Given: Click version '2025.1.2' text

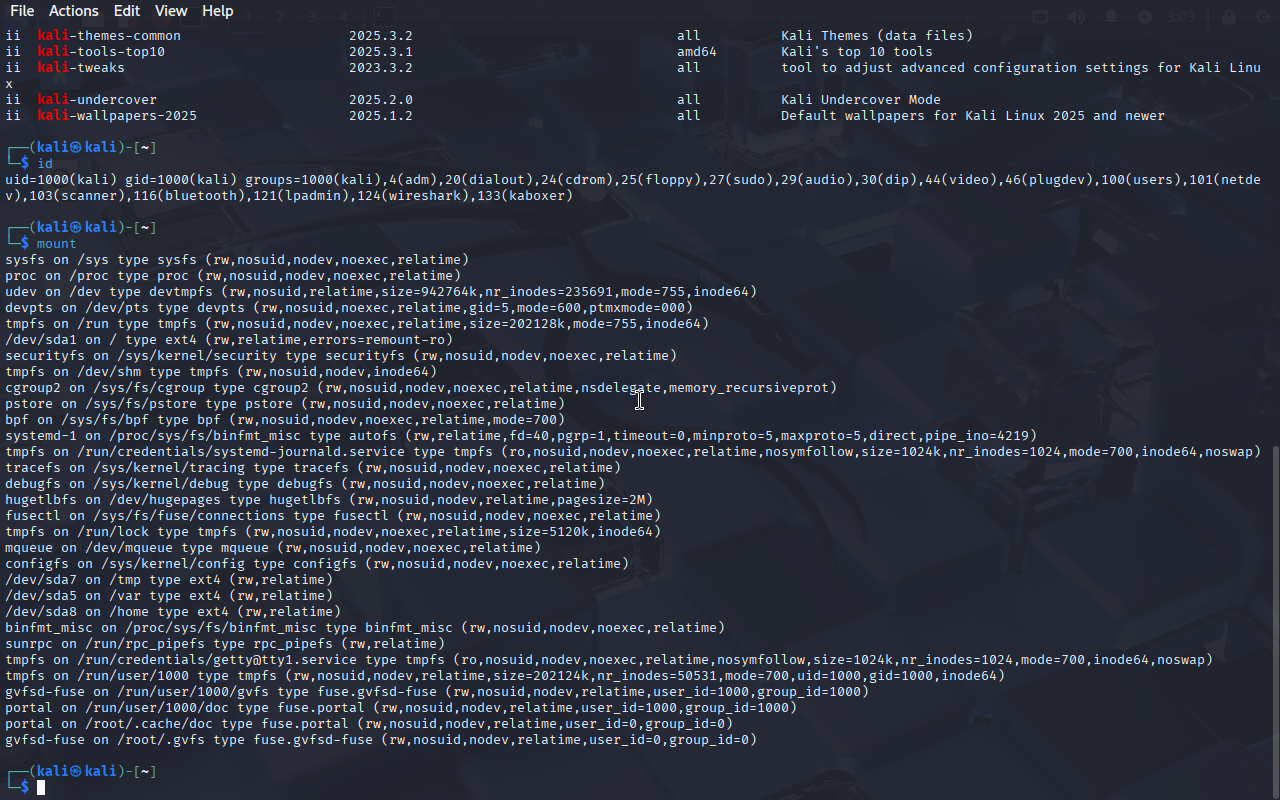Looking at the screenshot, I should point(381,116).
